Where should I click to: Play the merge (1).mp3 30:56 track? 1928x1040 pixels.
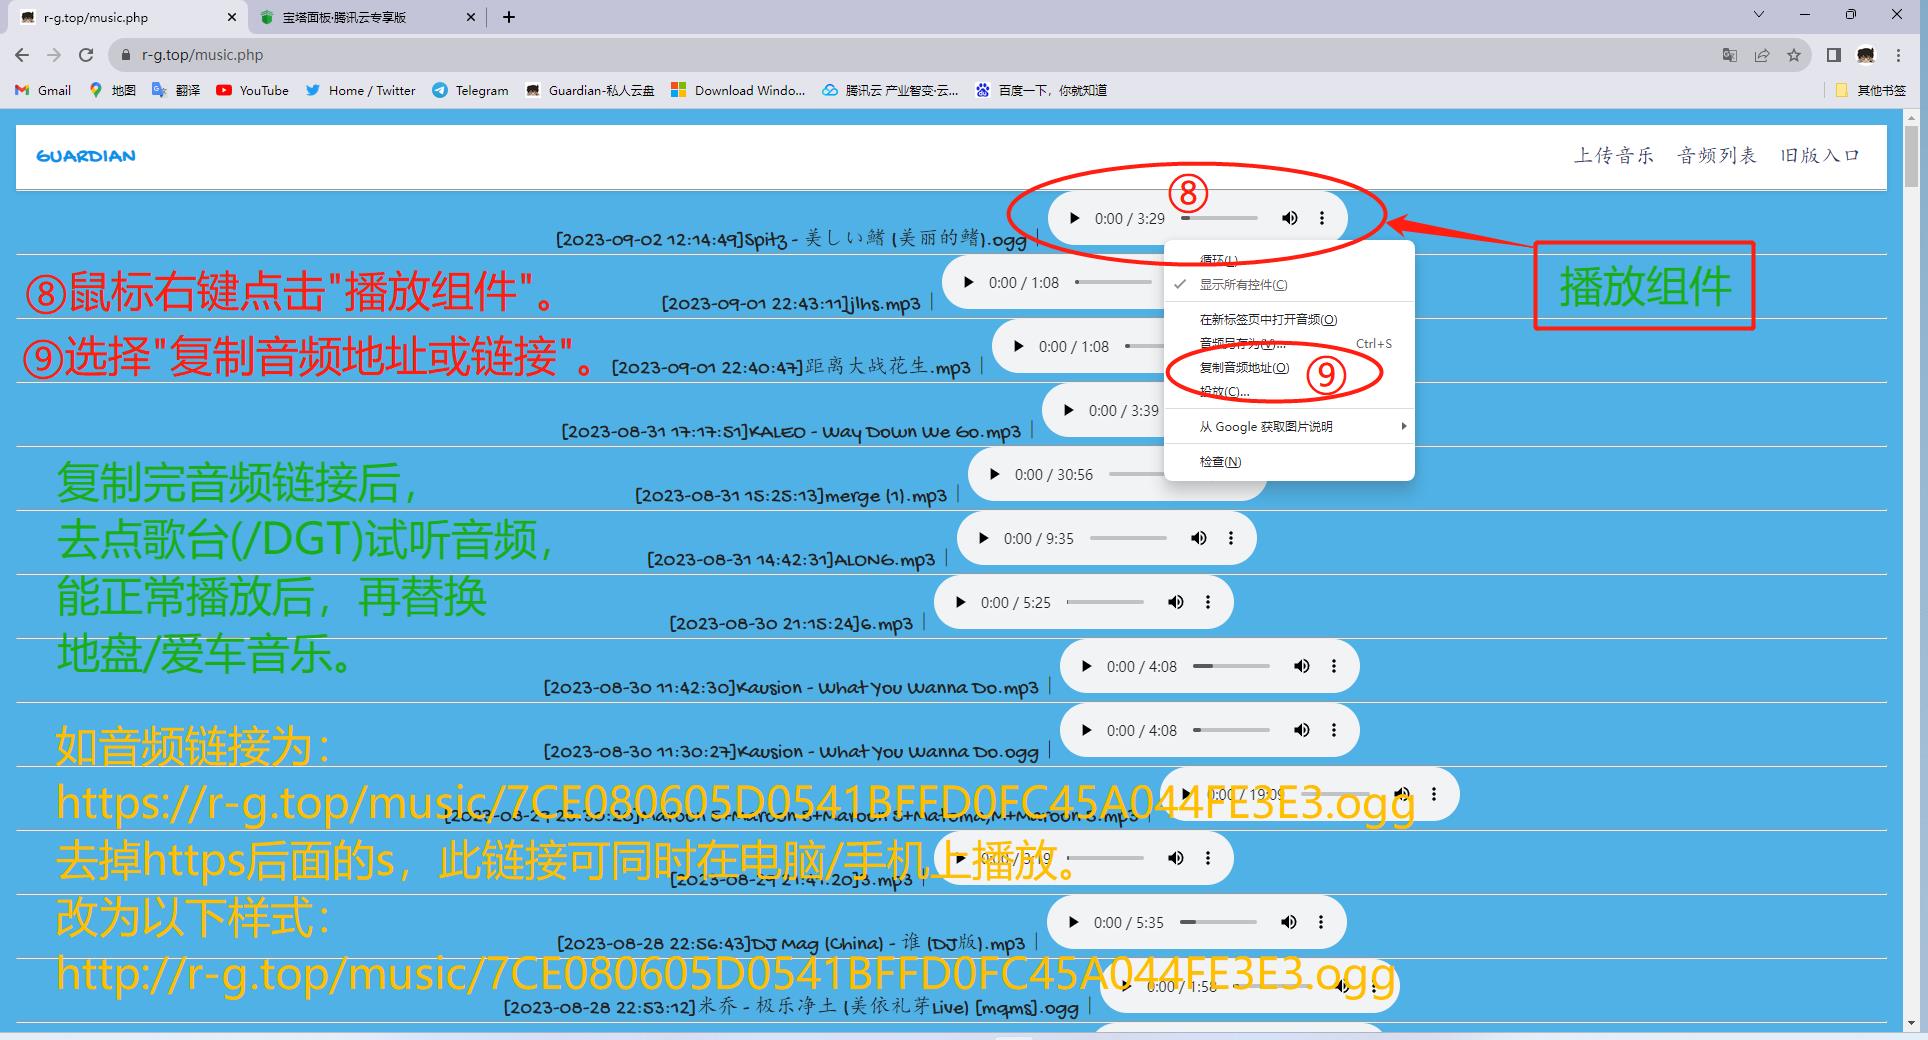click(x=994, y=474)
